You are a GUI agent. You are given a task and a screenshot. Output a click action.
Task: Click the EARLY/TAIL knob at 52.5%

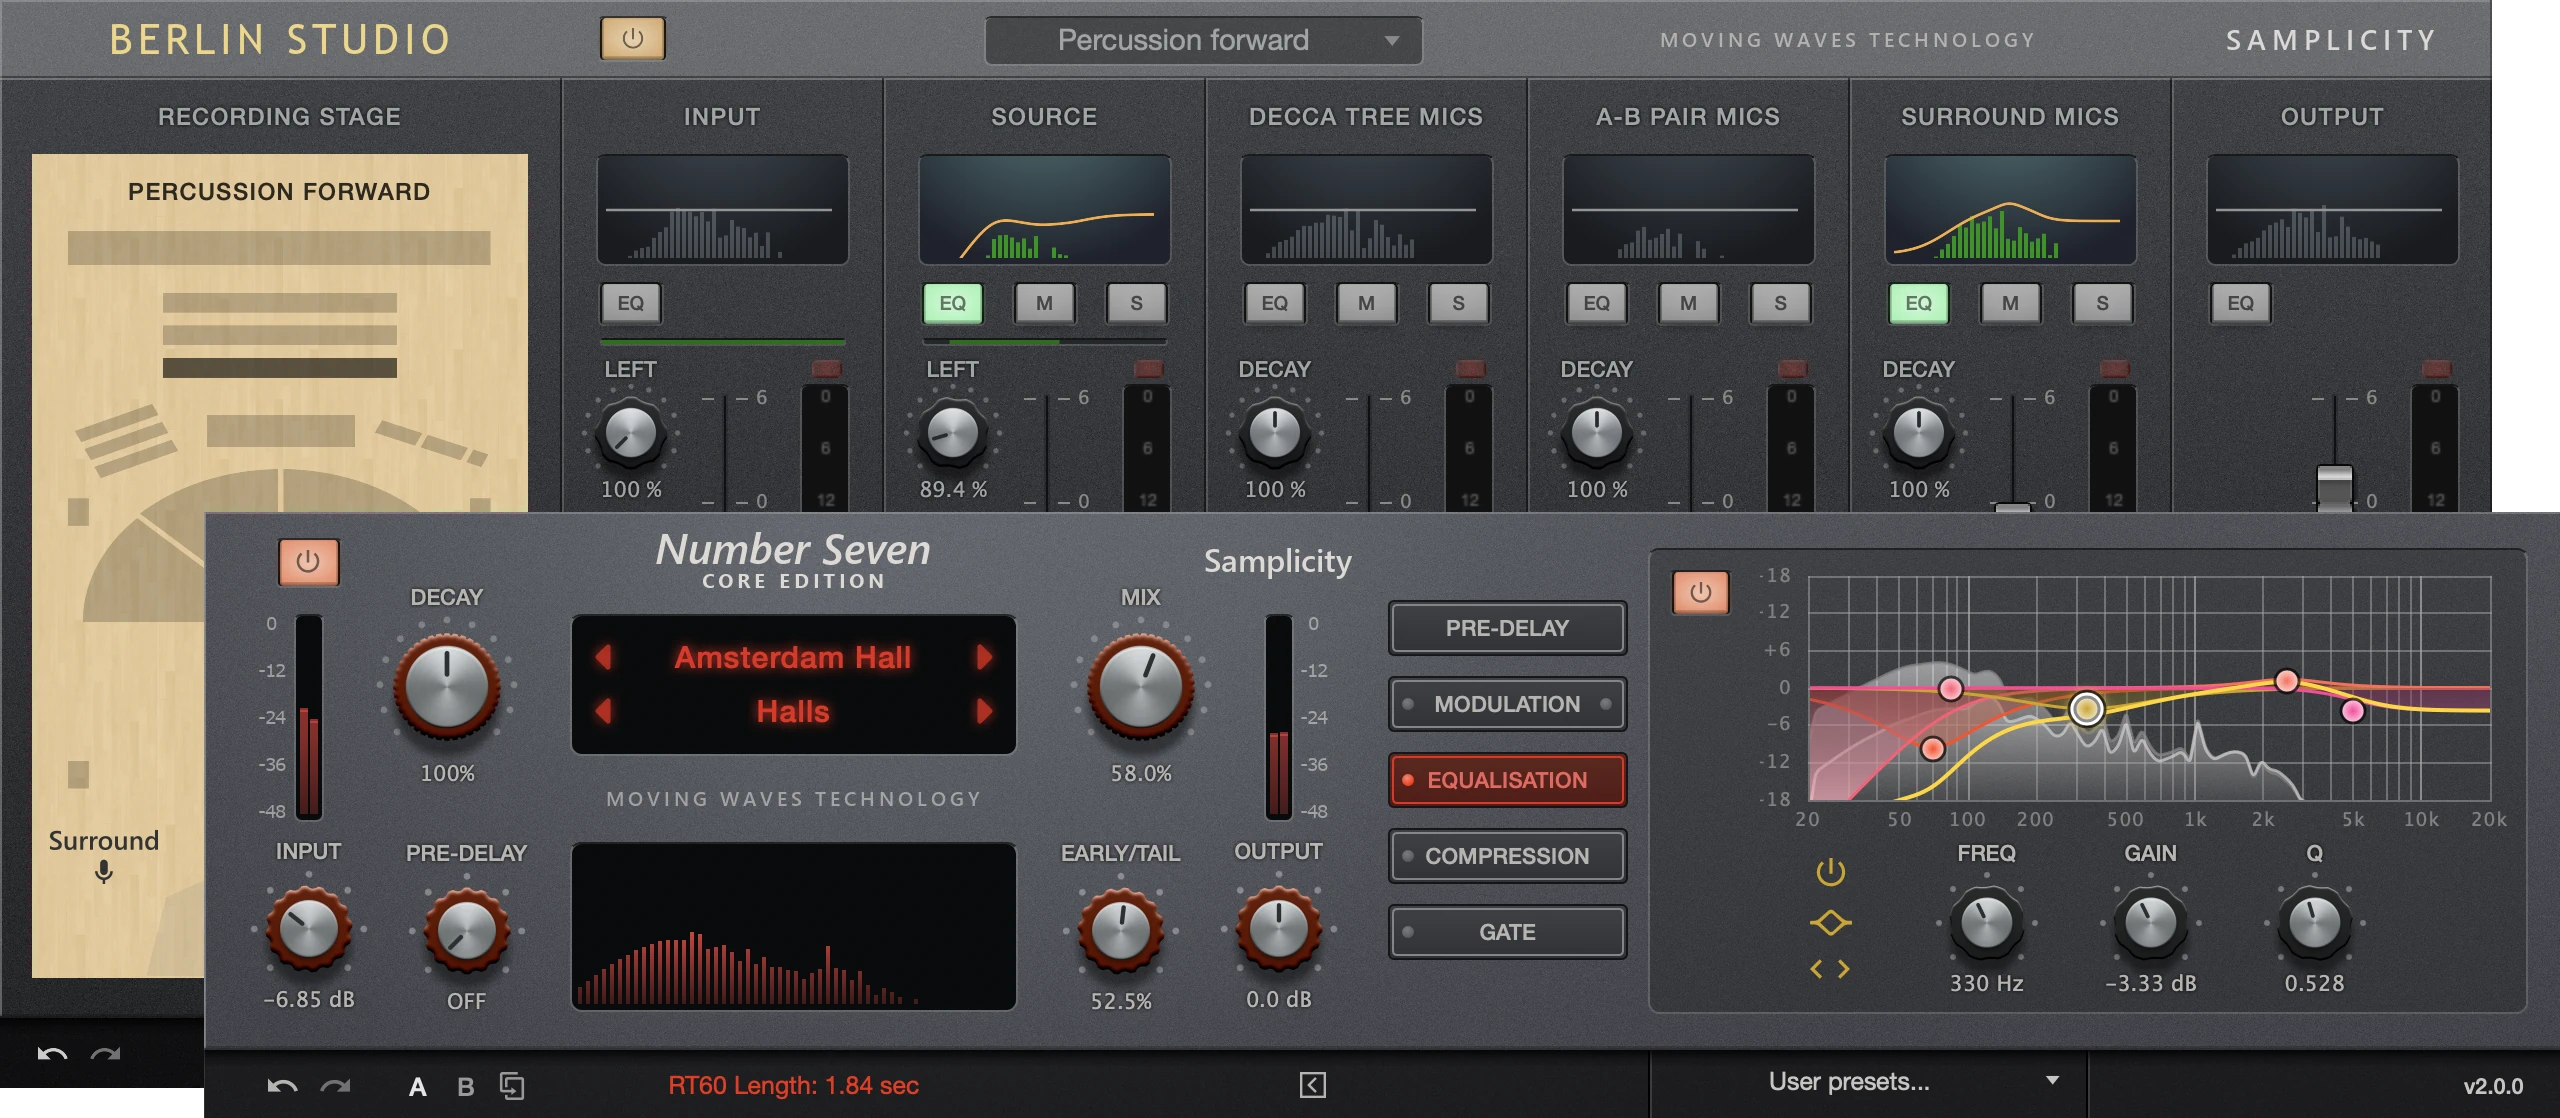coord(1121,929)
